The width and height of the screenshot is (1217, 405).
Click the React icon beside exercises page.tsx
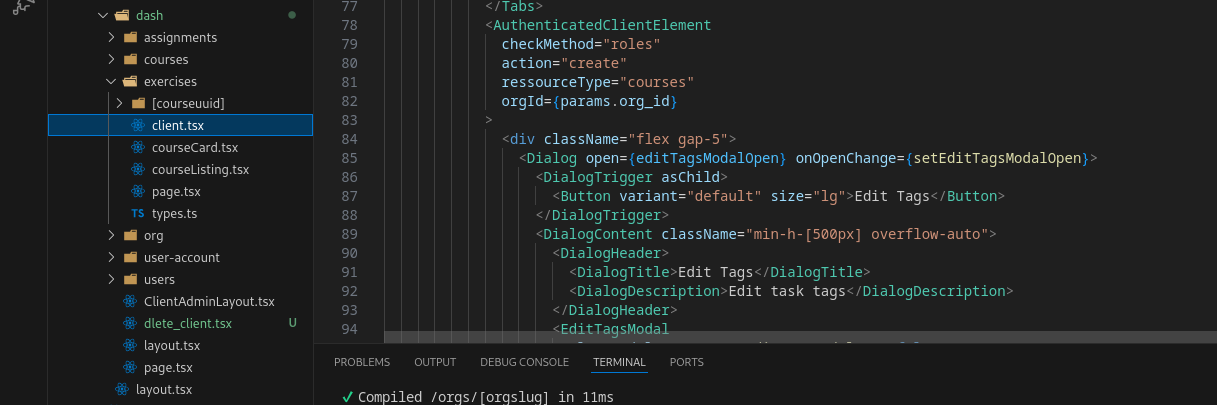click(138, 192)
